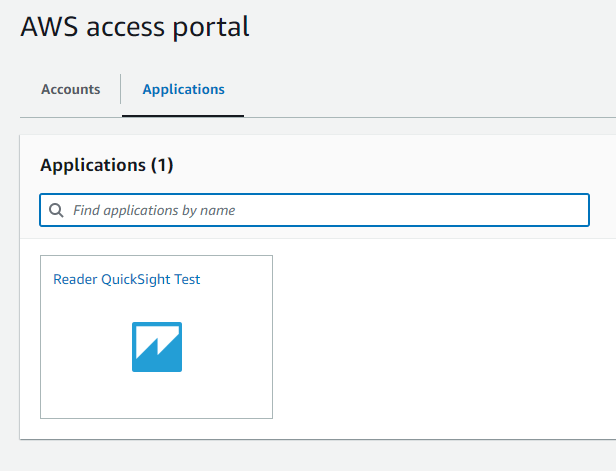The width and height of the screenshot is (616, 471).
Task: Select the blue square QuickSight app tile image
Action: tap(157, 347)
